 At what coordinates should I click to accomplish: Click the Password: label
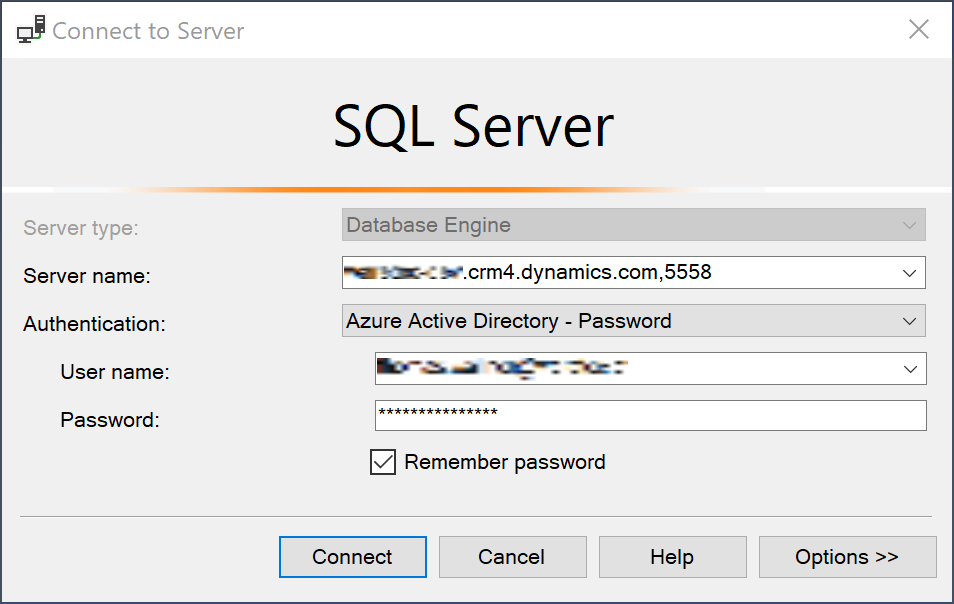[x=110, y=420]
